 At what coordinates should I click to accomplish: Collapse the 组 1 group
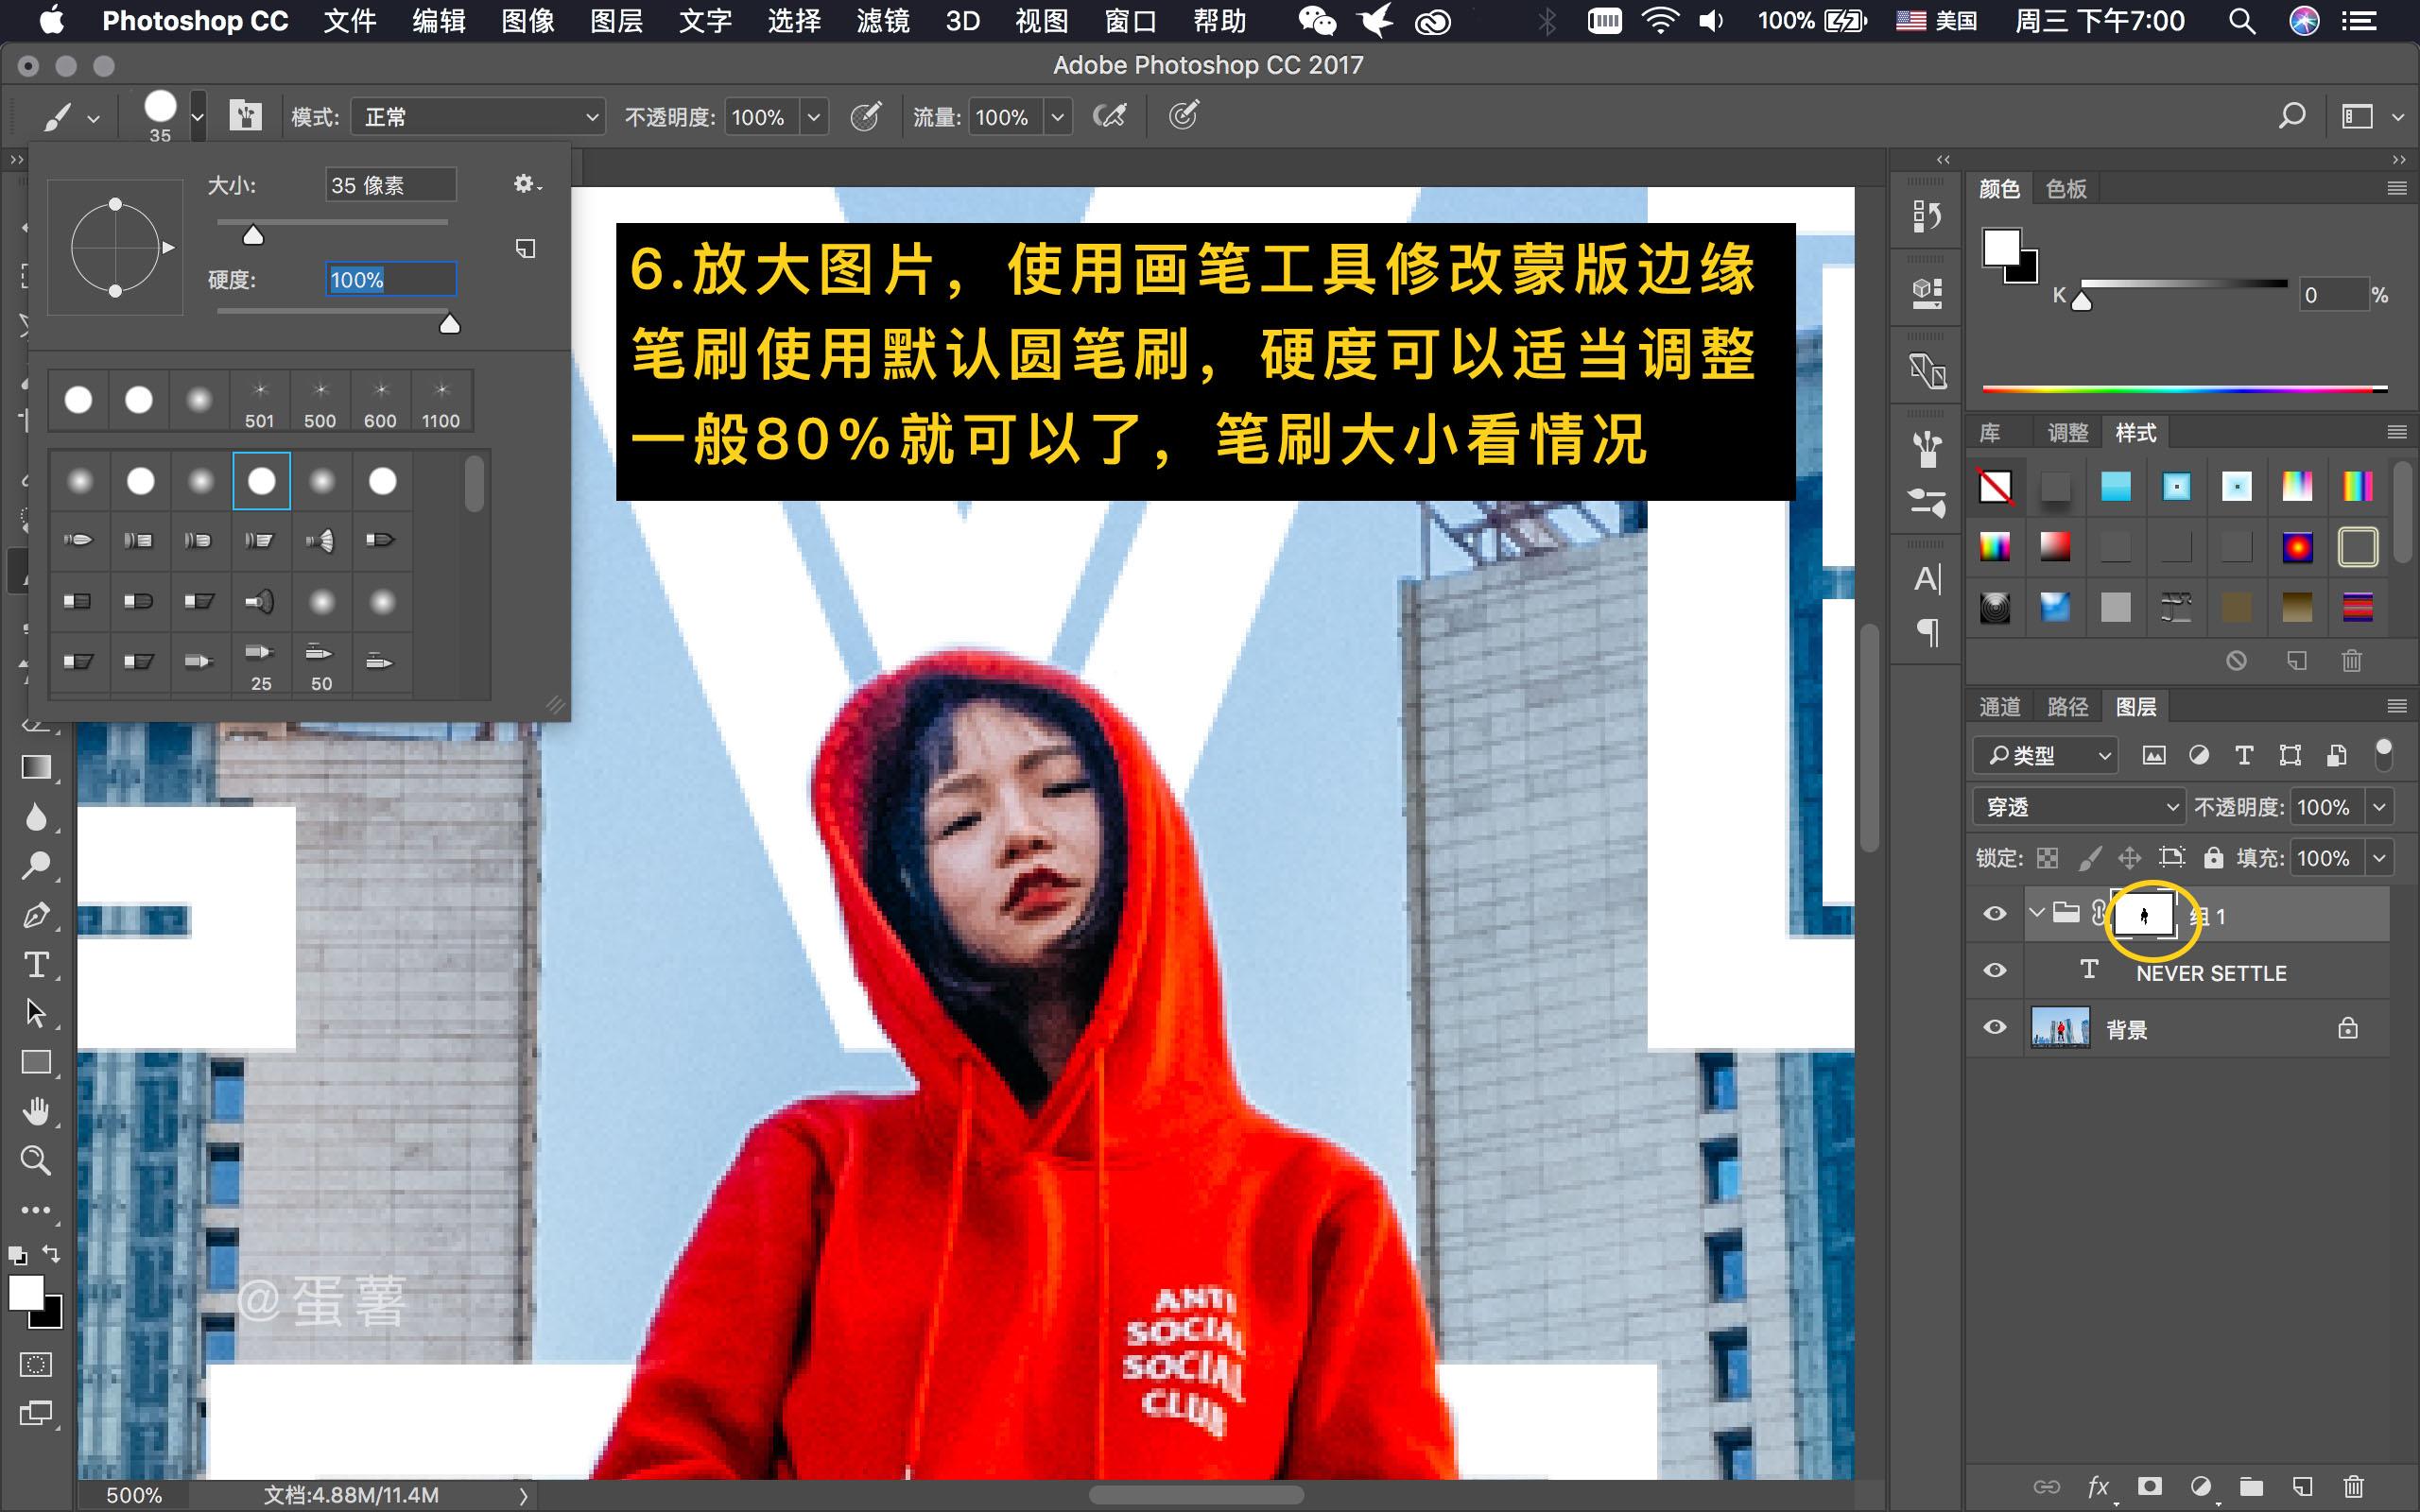pyautogui.click(x=2037, y=913)
